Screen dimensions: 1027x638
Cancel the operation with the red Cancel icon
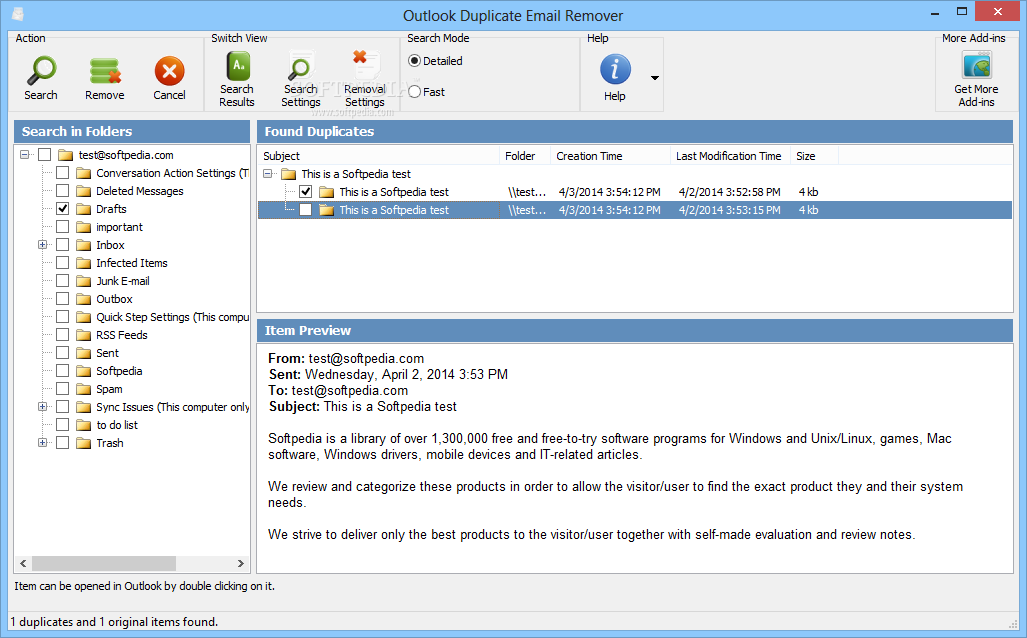coord(170,71)
